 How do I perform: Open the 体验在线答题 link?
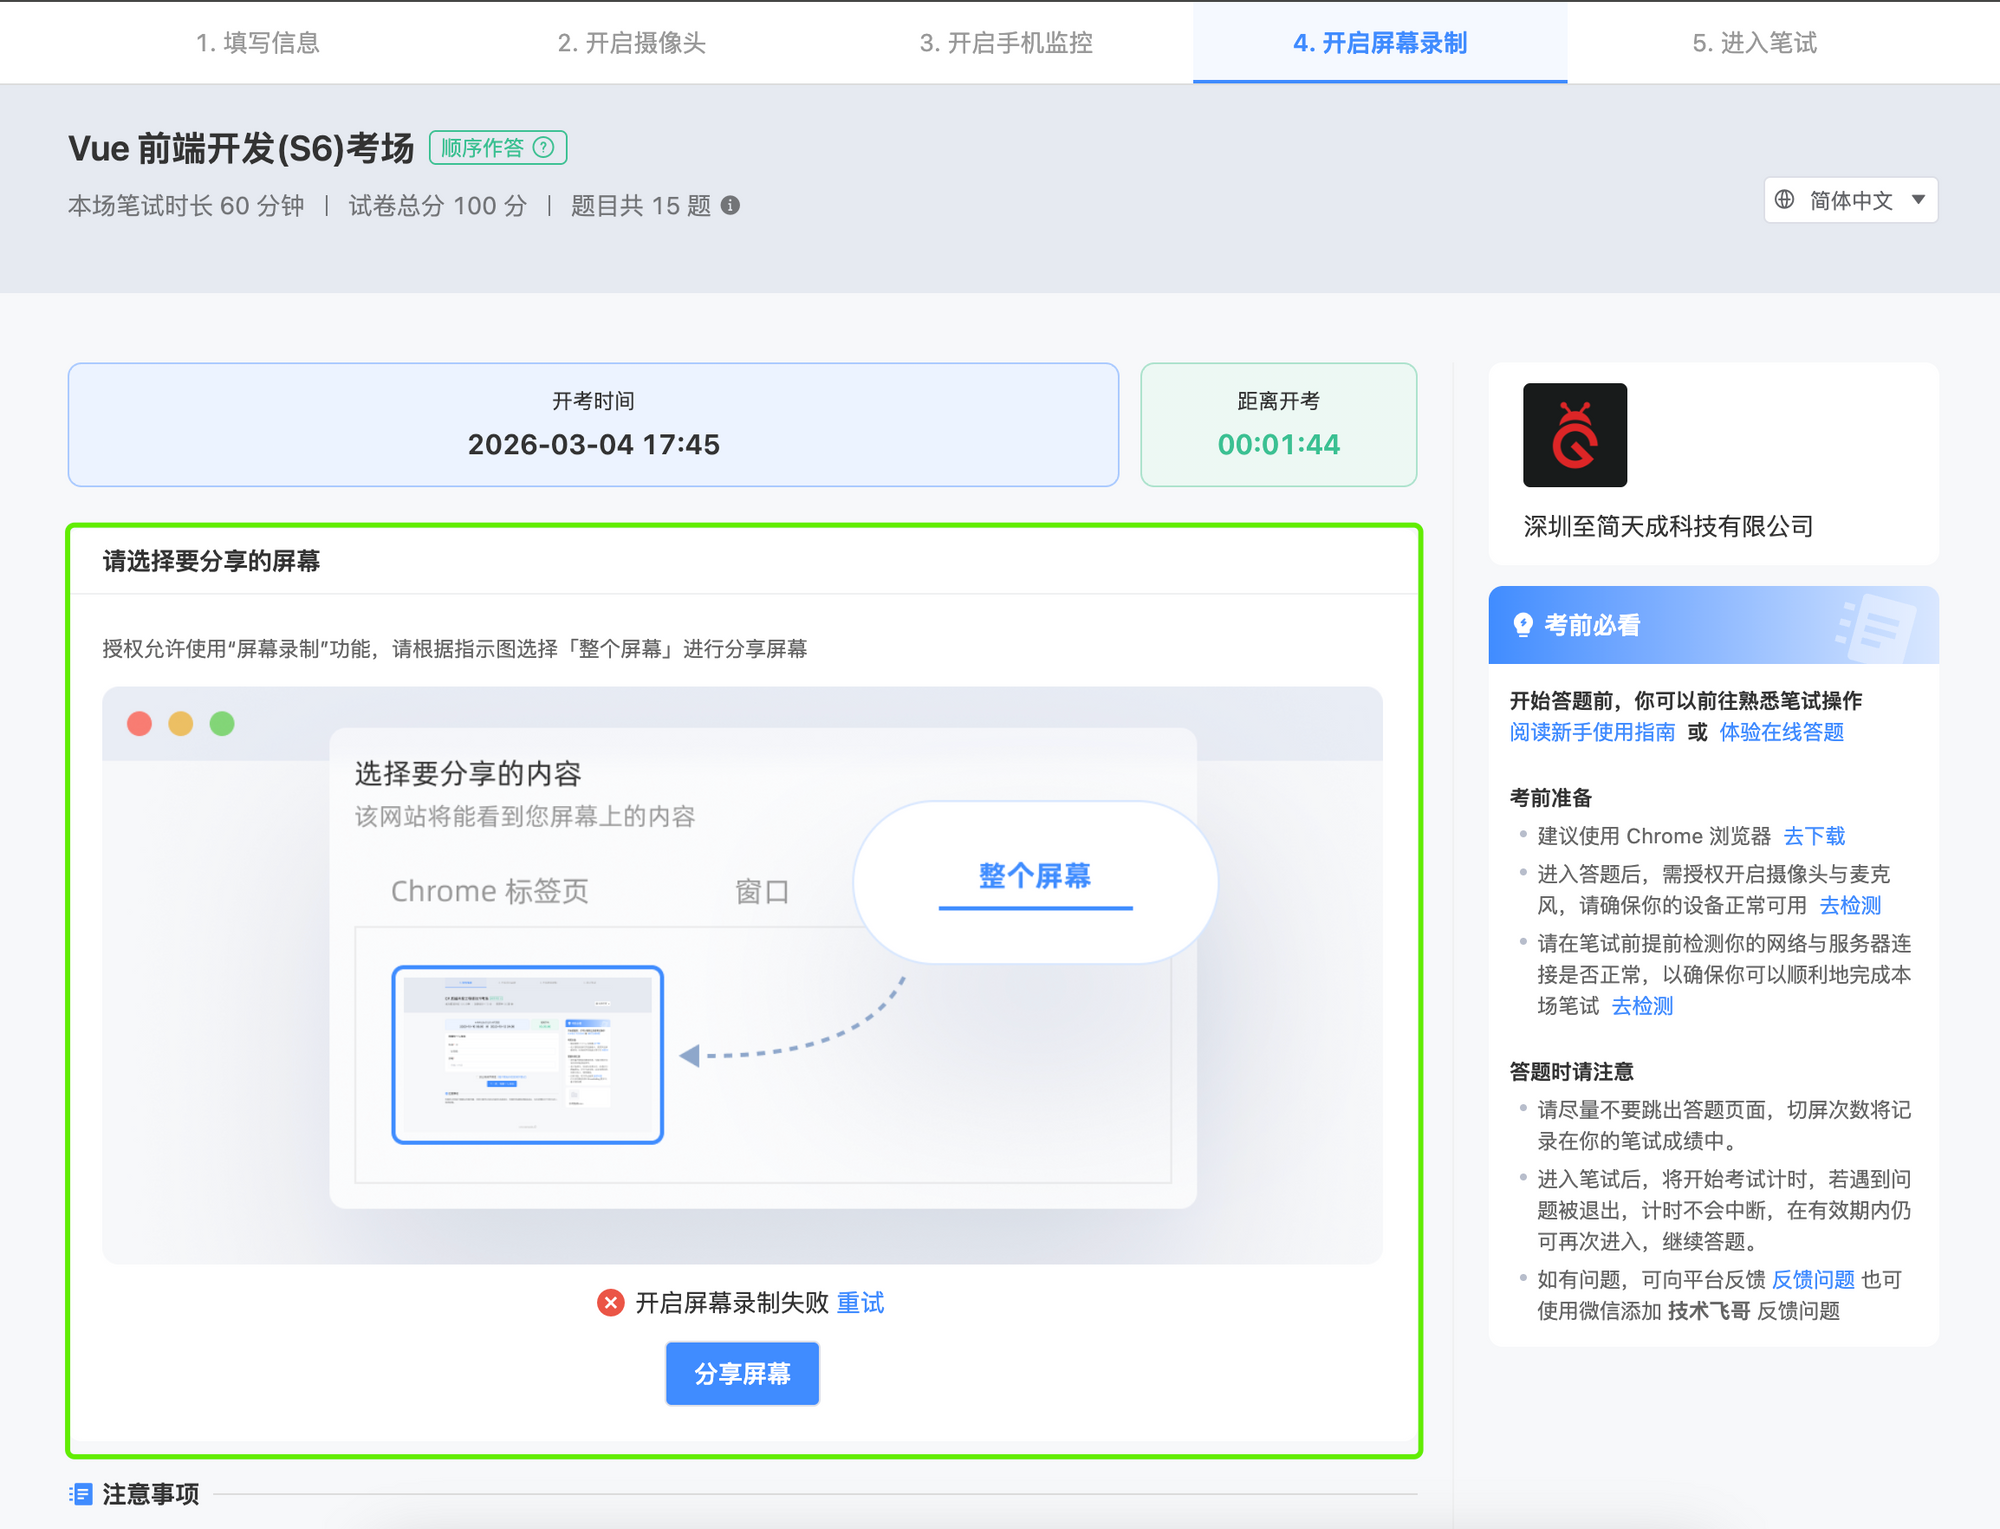pyautogui.click(x=1781, y=732)
